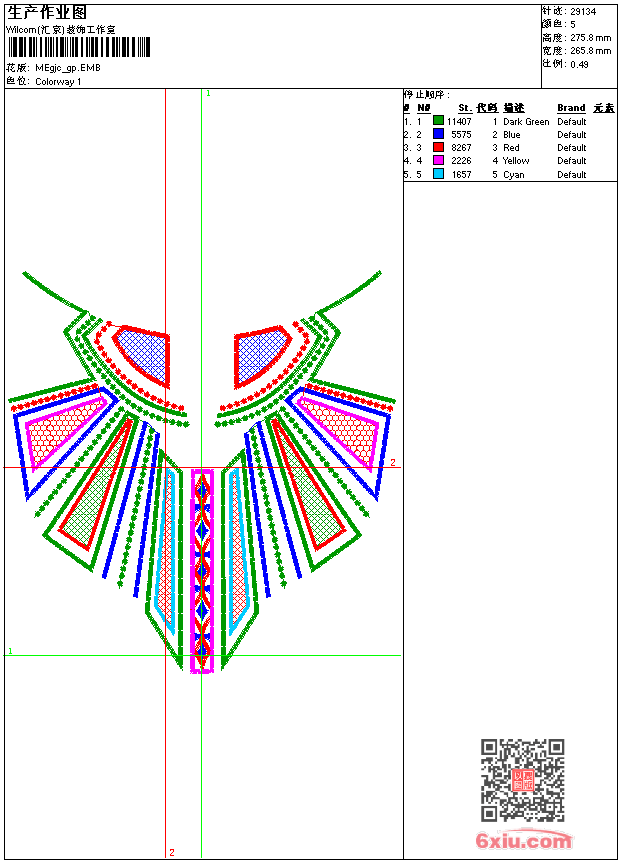Click the Cyan thread color swatch

pos(438,174)
